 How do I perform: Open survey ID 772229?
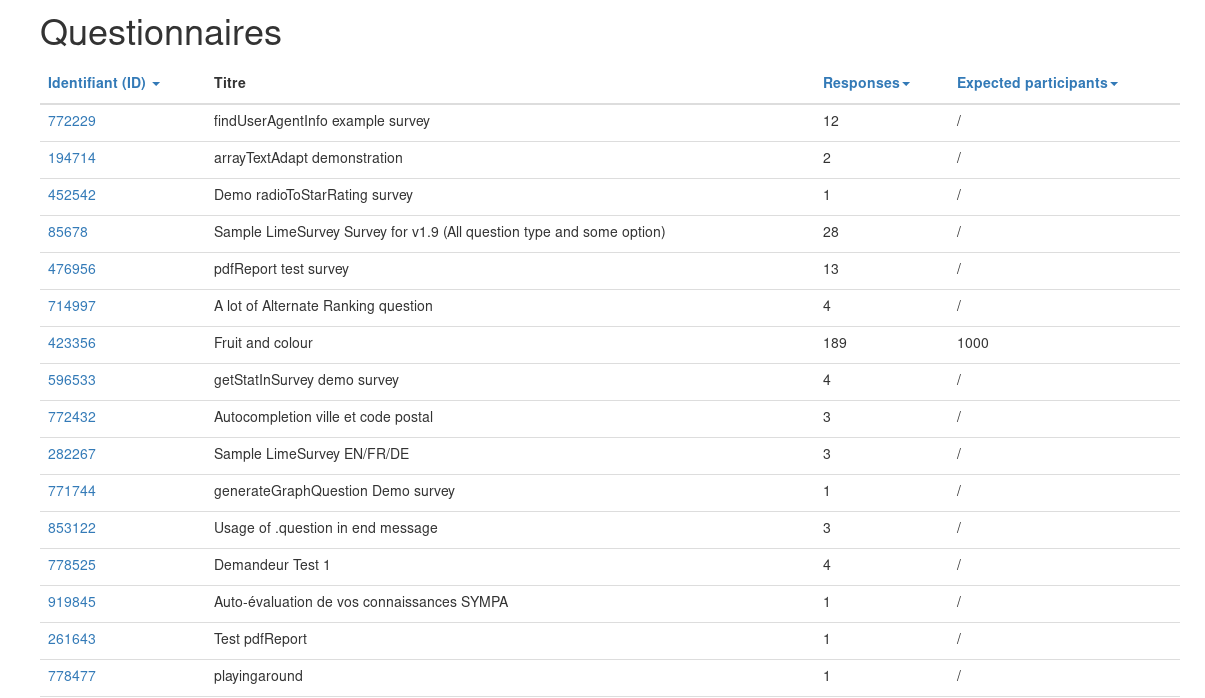[x=72, y=121]
